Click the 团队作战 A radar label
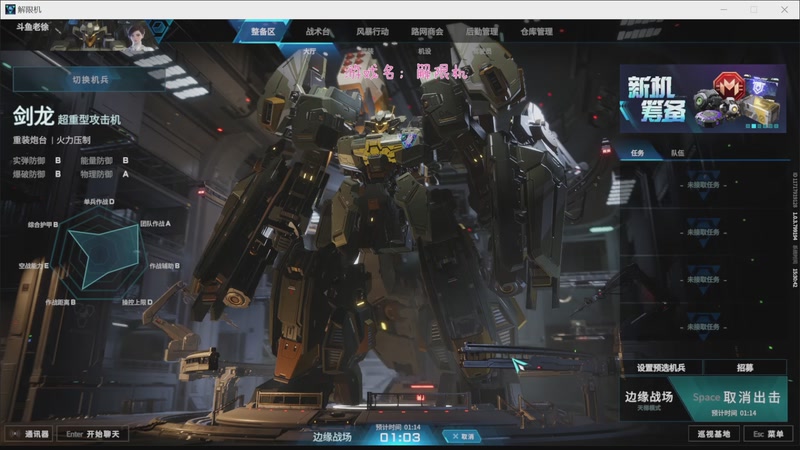 (156, 223)
